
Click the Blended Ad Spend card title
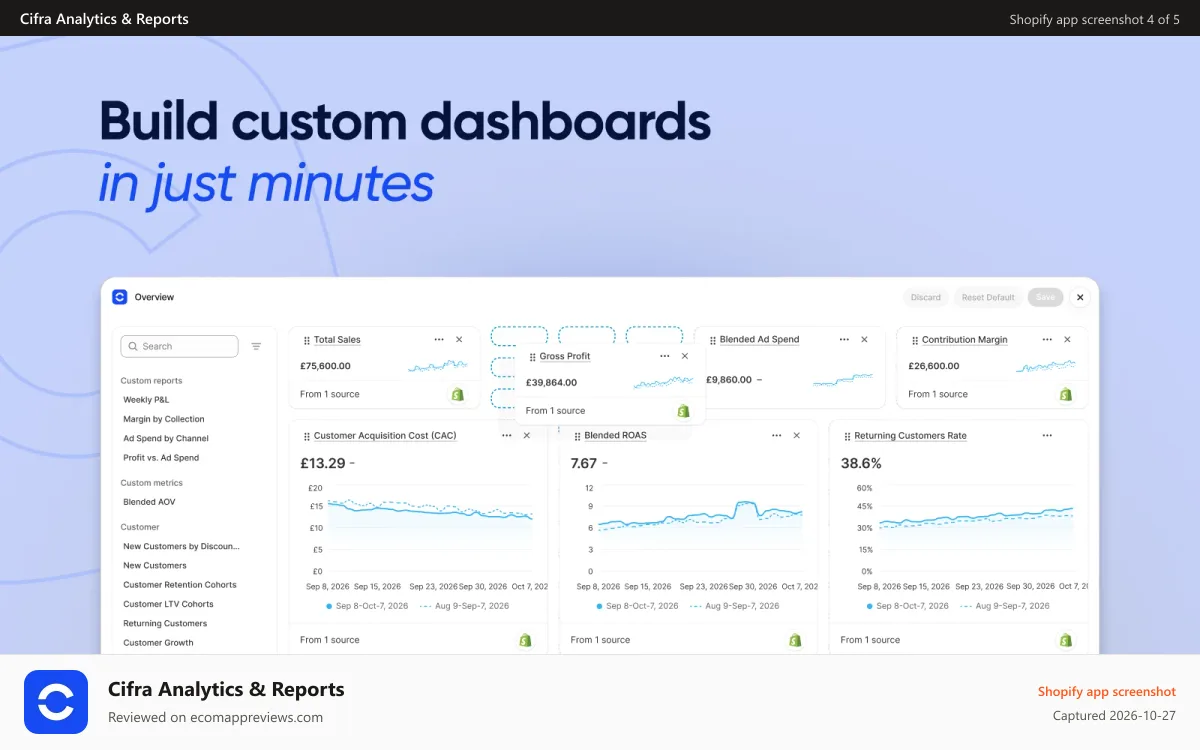(x=760, y=340)
